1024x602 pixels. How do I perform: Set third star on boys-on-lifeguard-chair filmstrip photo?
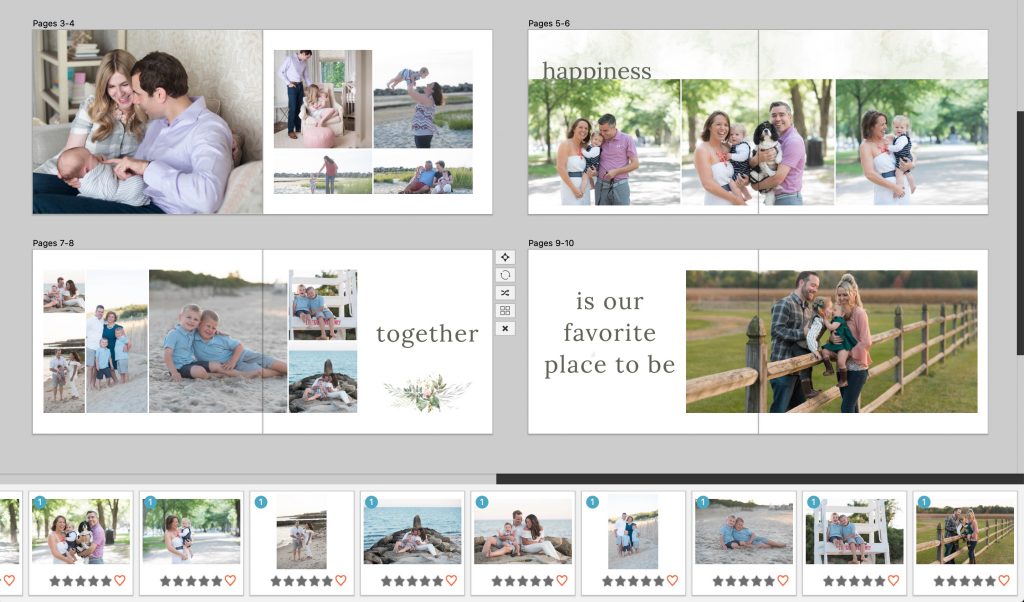[x=855, y=580]
